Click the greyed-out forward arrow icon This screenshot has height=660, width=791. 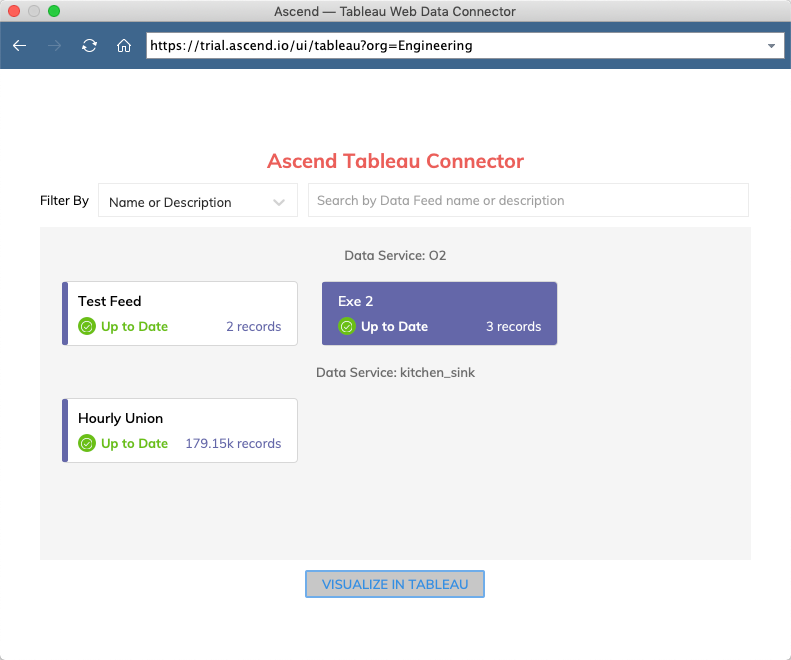(54, 46)
